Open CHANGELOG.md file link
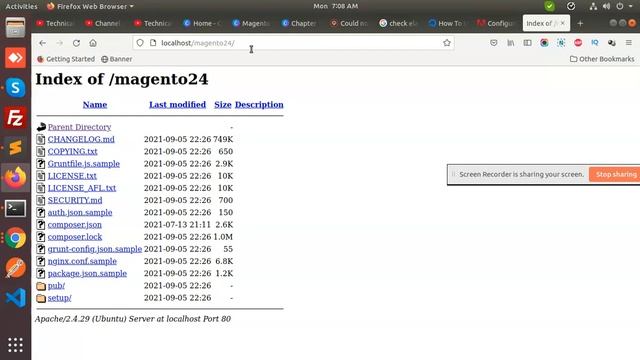640x360 pixels. (81, 139)
